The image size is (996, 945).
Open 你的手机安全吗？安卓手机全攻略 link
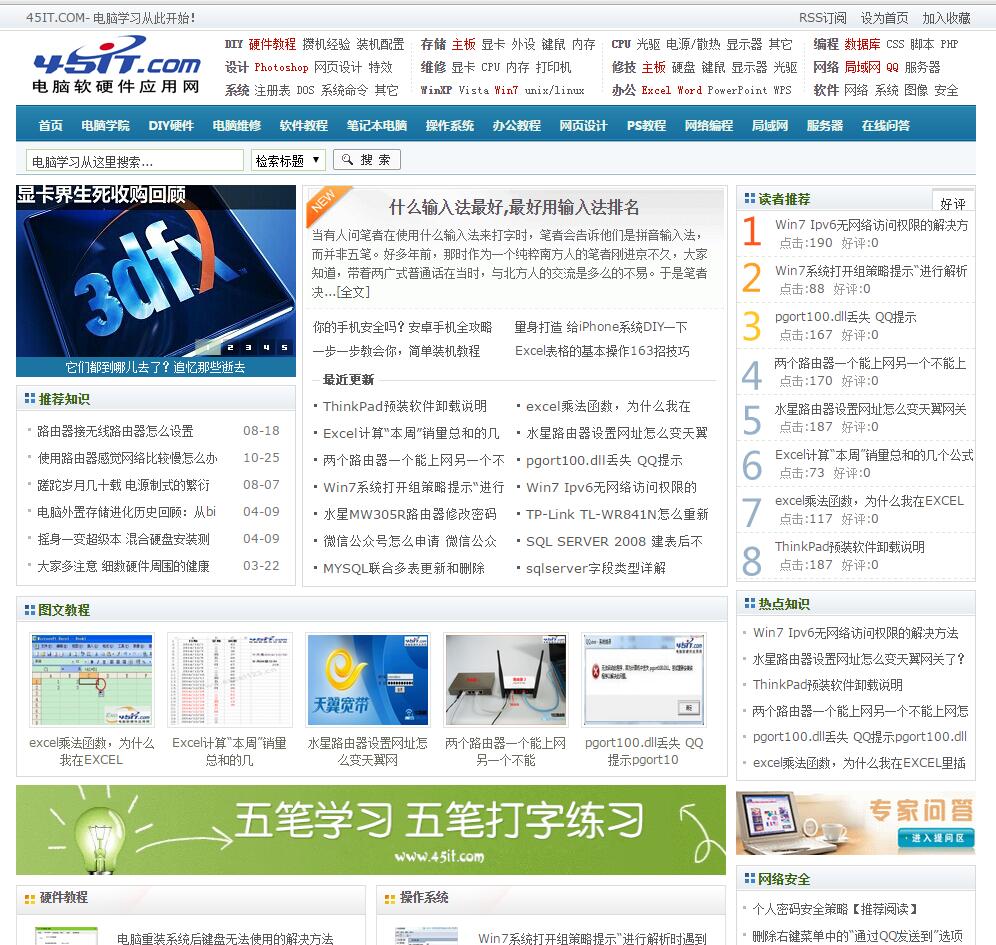[402, 327]
